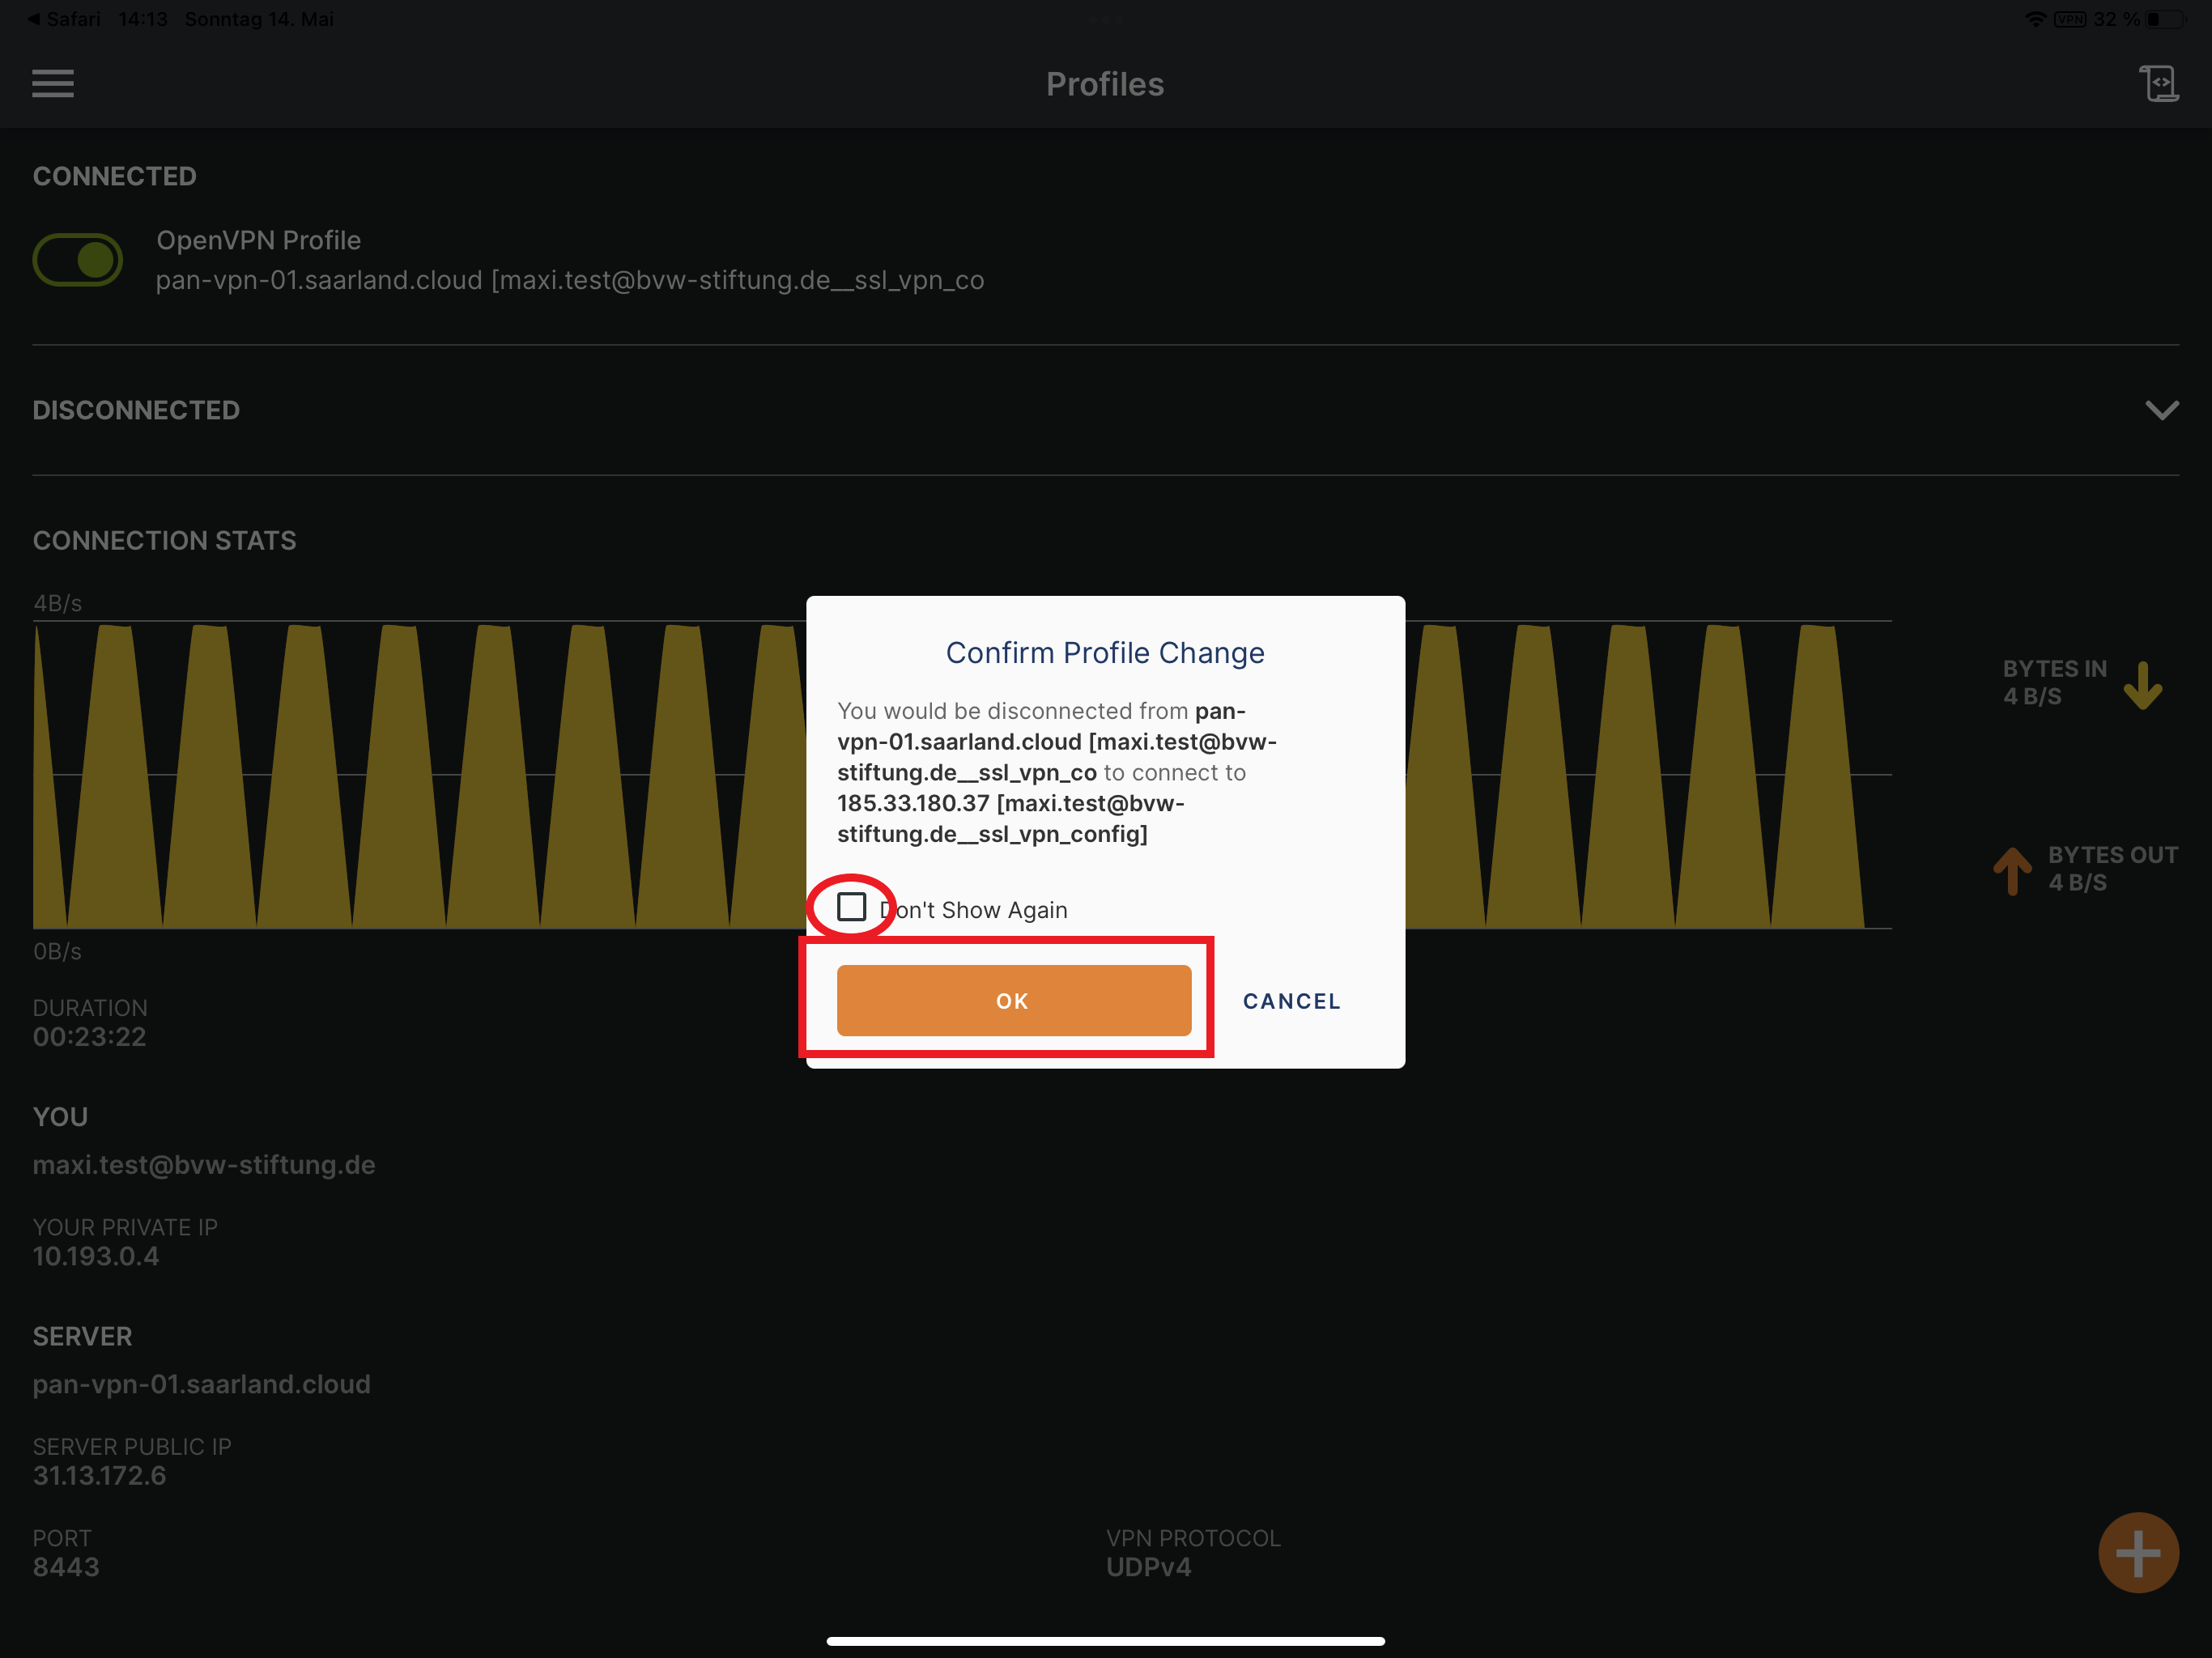Tap the battery icon in status bar
2212x1658 pixels.
pos(2163,19)
